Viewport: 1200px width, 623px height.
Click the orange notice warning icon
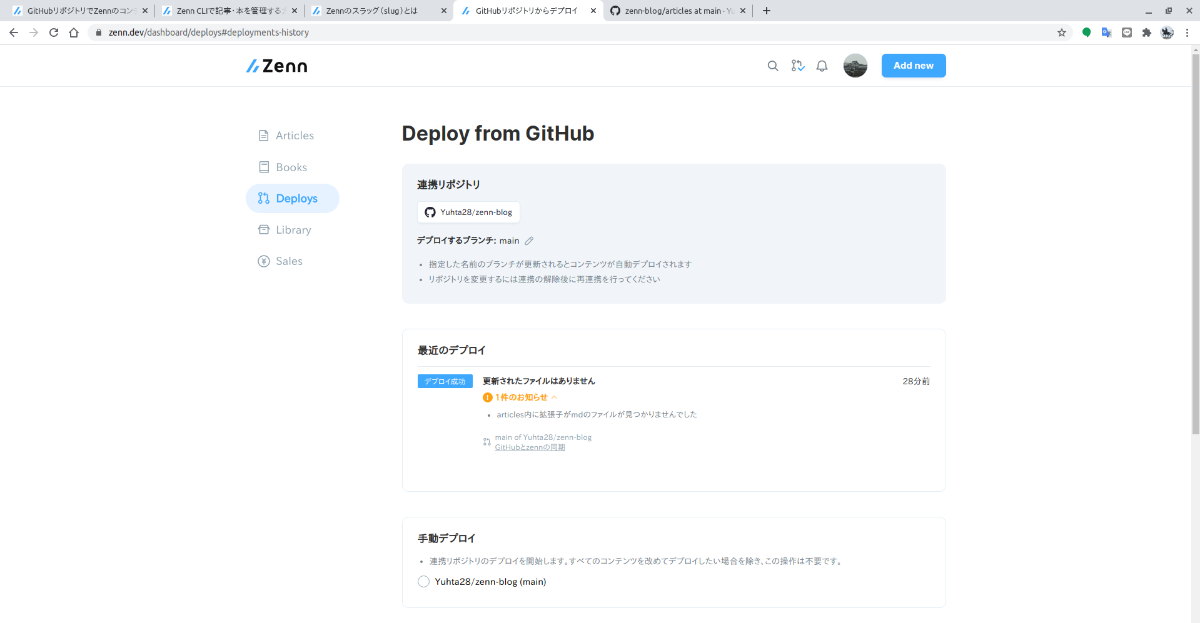tap(488, 397)
